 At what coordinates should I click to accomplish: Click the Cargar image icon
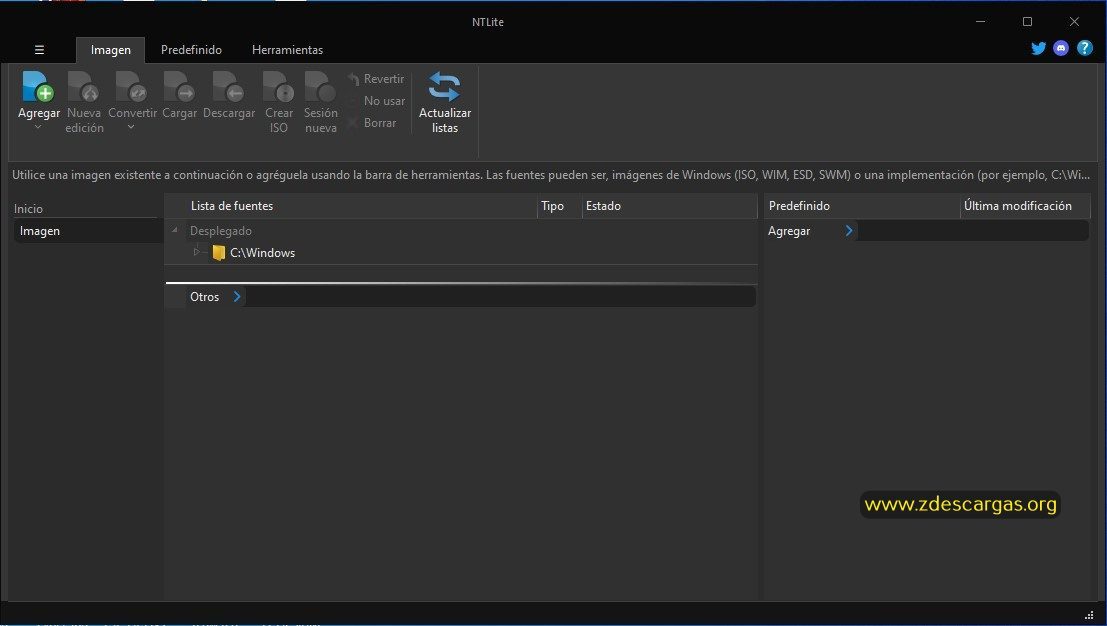179,86
